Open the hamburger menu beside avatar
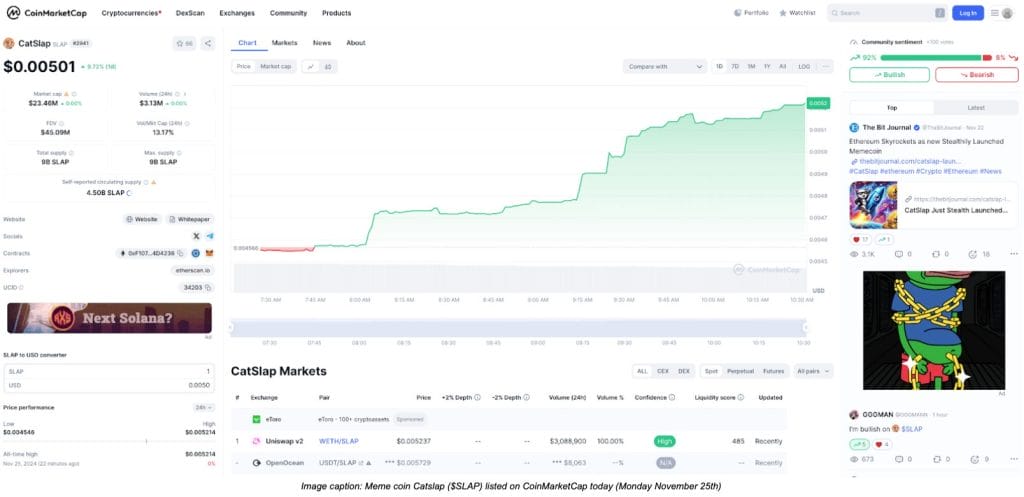 [994, 12]
